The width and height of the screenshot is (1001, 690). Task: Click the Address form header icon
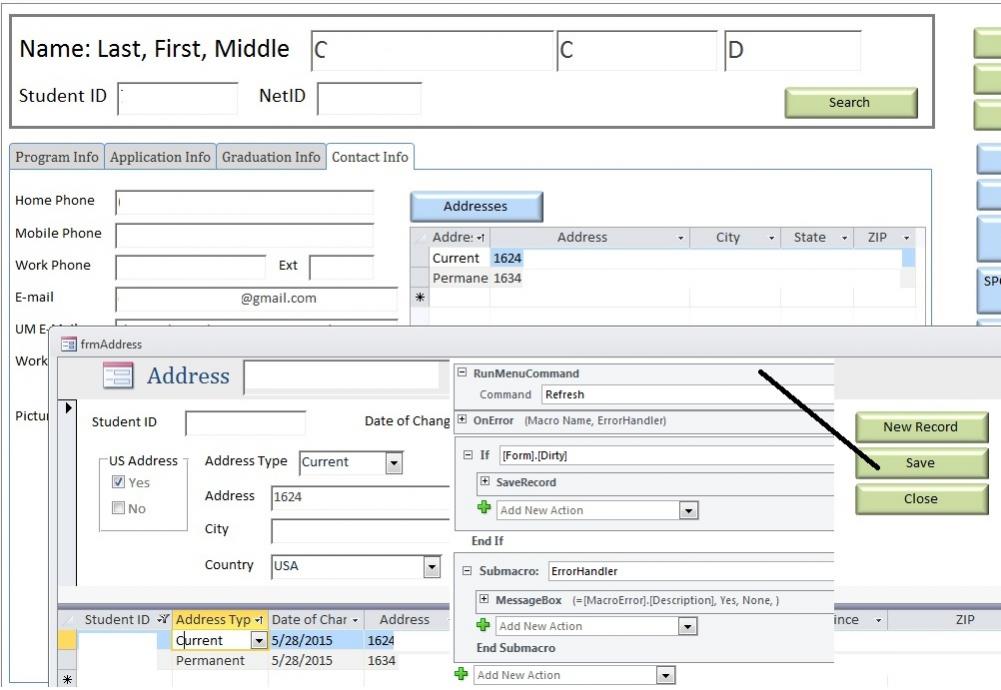(x=118, y=375)
